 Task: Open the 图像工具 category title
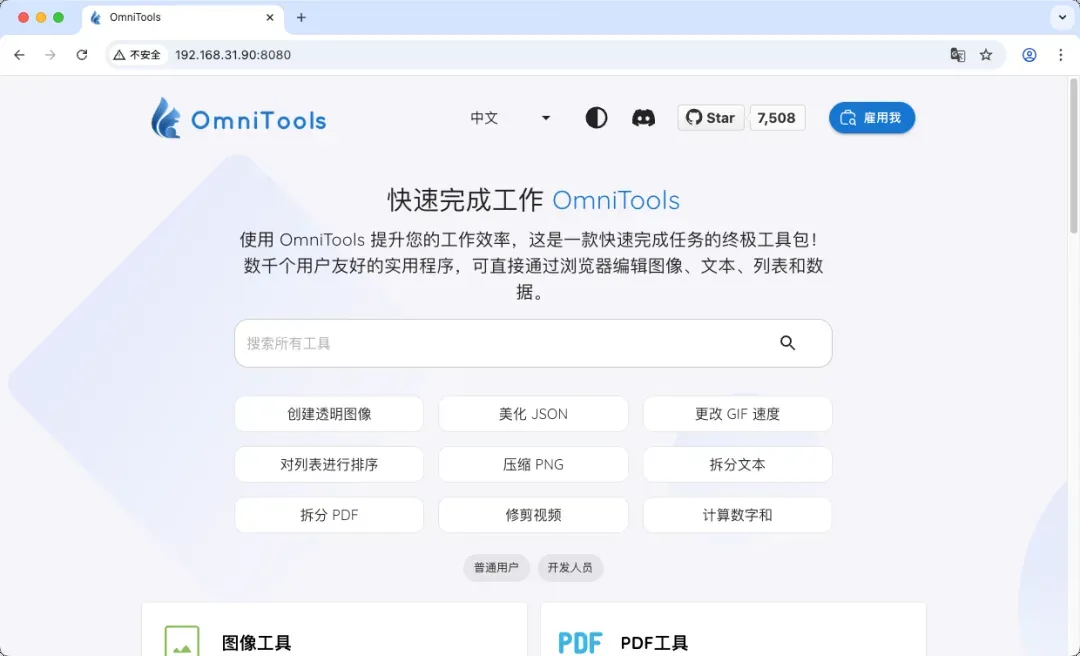(256, 644)
